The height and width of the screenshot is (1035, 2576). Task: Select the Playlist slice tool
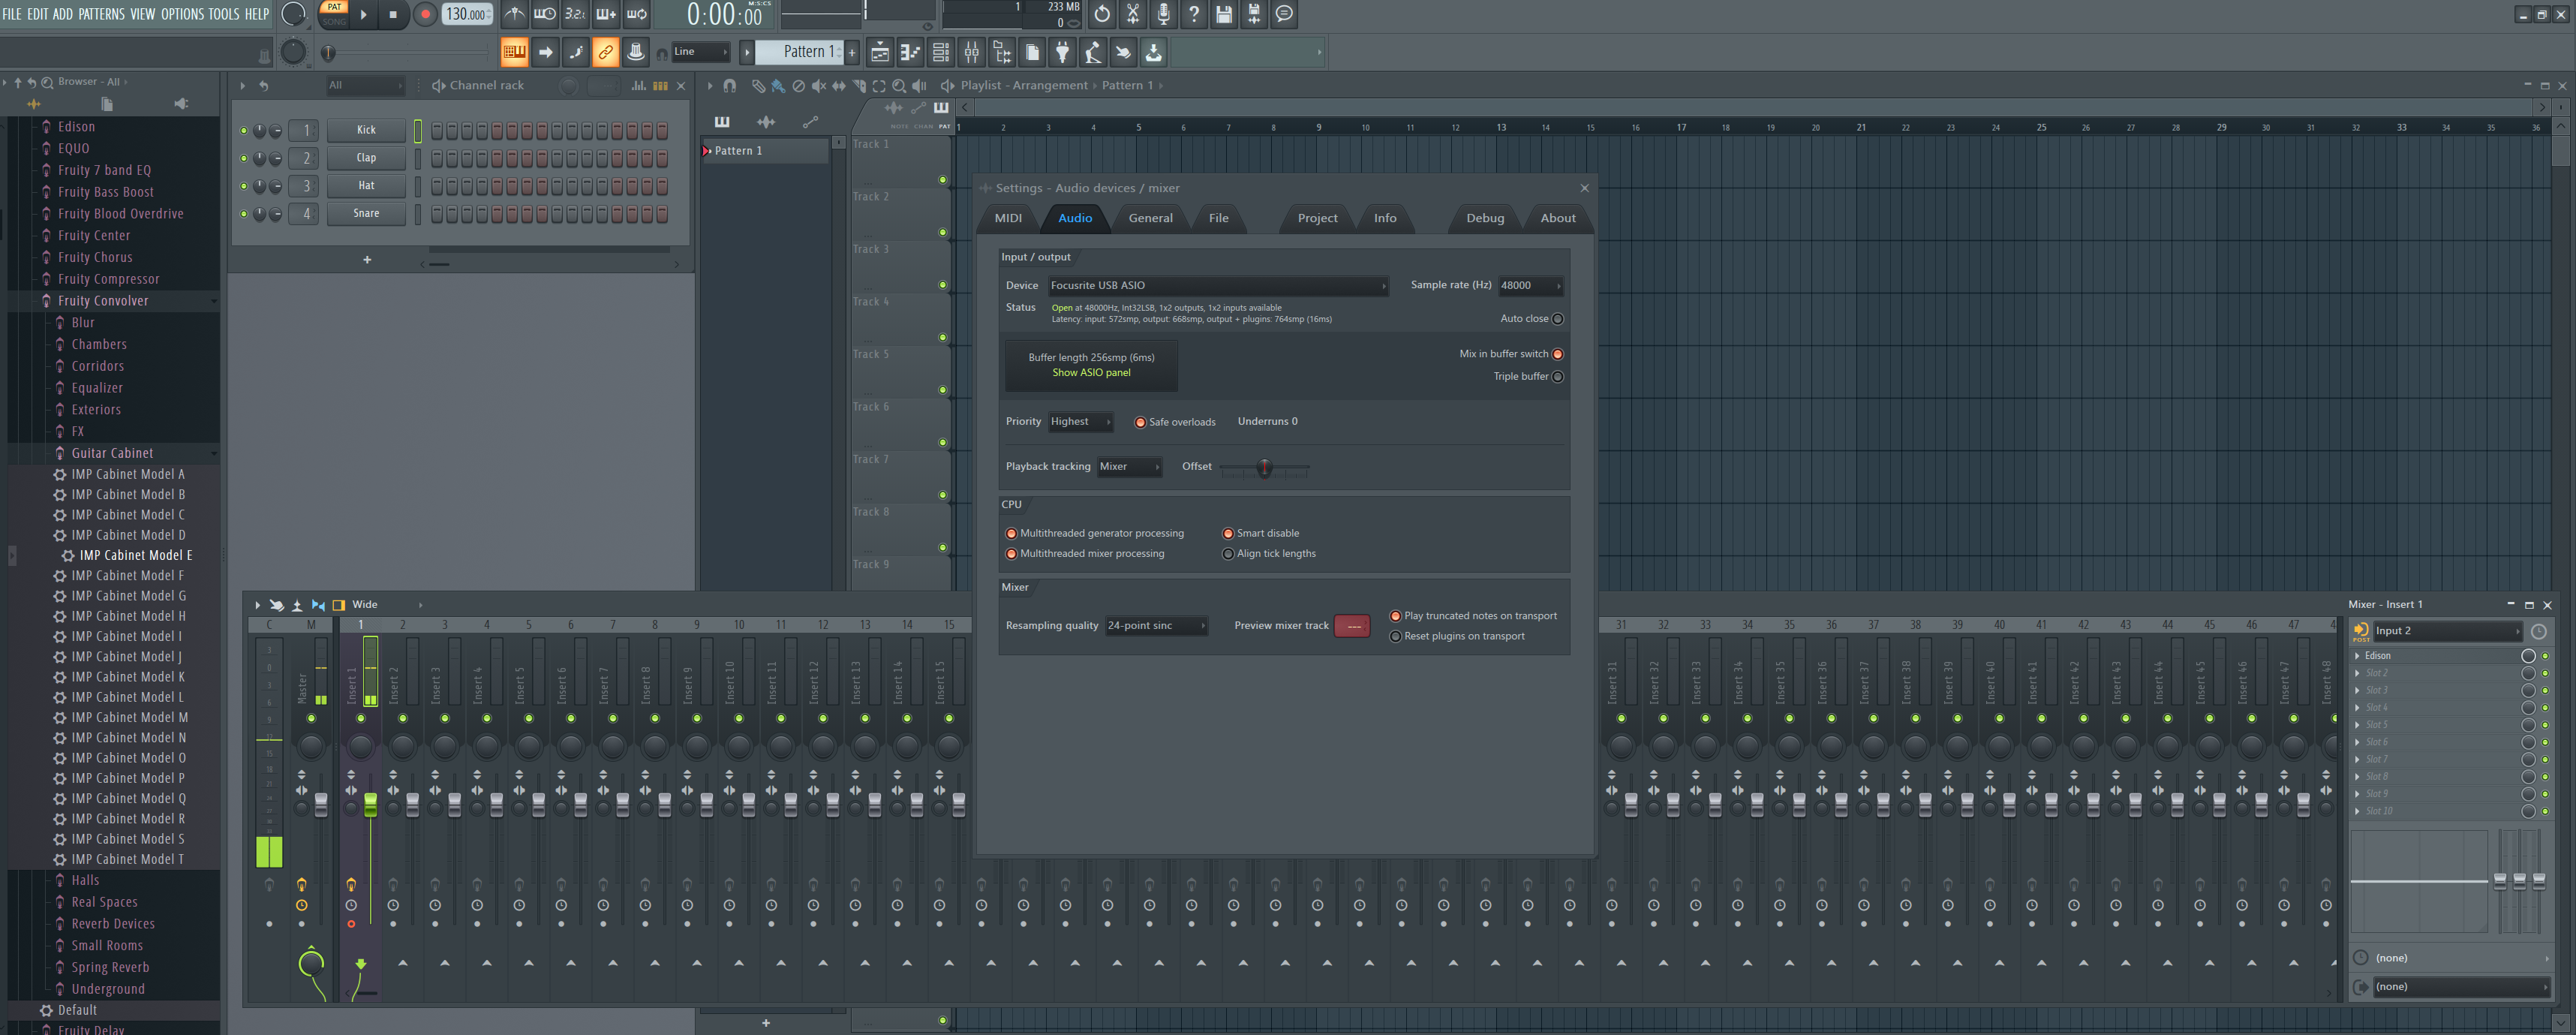pyautogui.click(x=859, y=86)
